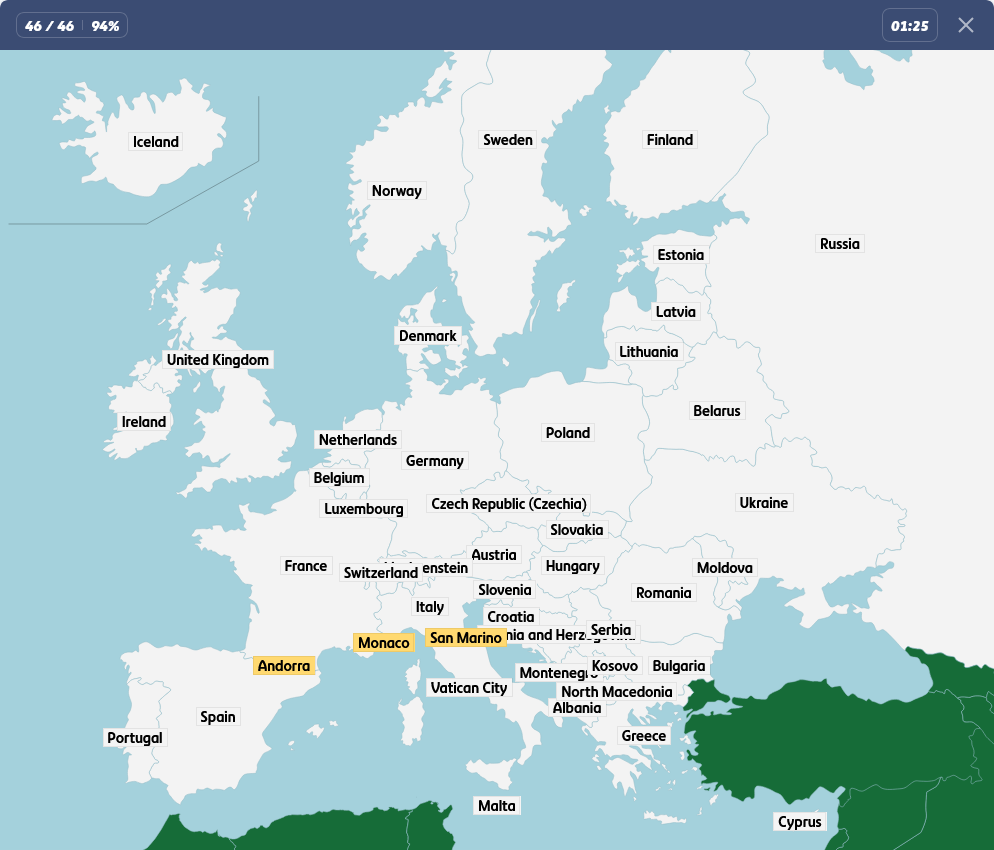Select the Czech Republic (Czechia) label

(509, 504)
